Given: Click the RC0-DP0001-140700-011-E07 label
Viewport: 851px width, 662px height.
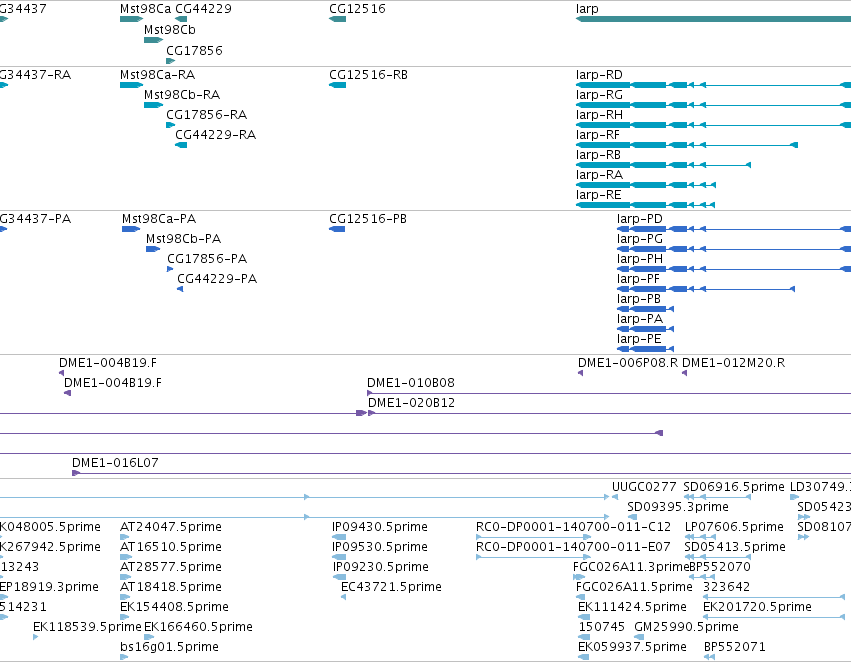Looking at the screenshot, I should tap(573, 547).
